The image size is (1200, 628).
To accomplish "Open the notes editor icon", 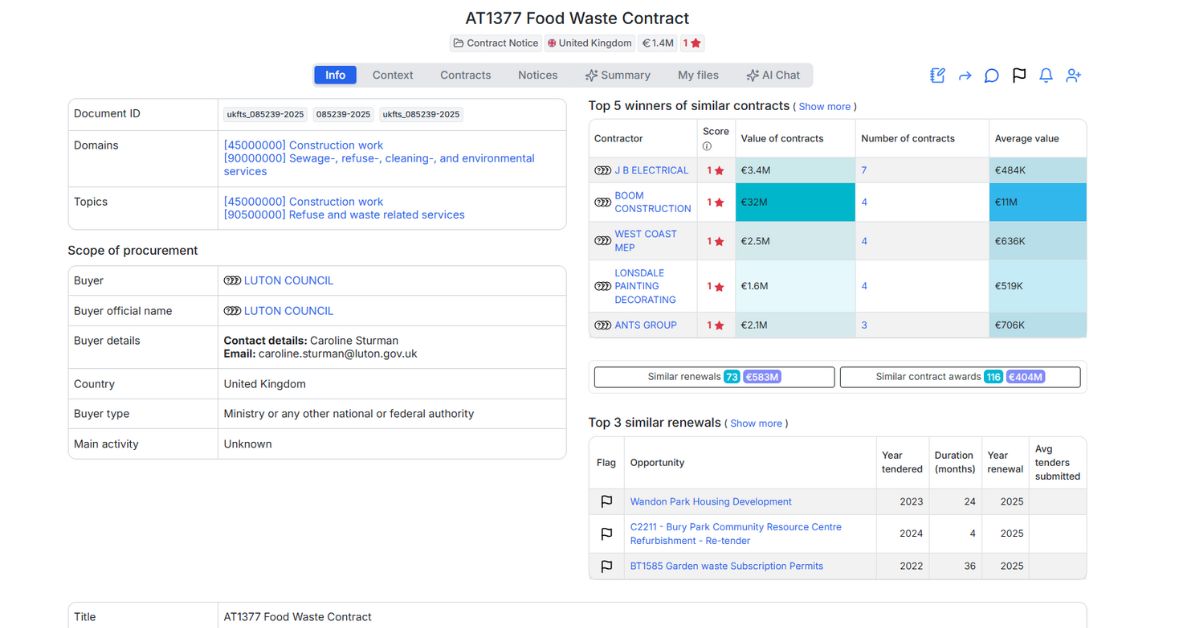I will (x=937, y=75).
